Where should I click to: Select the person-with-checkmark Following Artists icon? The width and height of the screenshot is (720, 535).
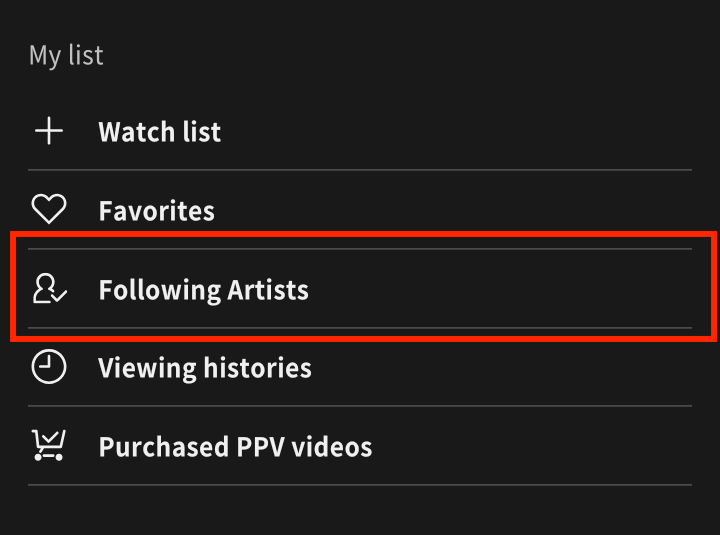click(x=50, y=288)
